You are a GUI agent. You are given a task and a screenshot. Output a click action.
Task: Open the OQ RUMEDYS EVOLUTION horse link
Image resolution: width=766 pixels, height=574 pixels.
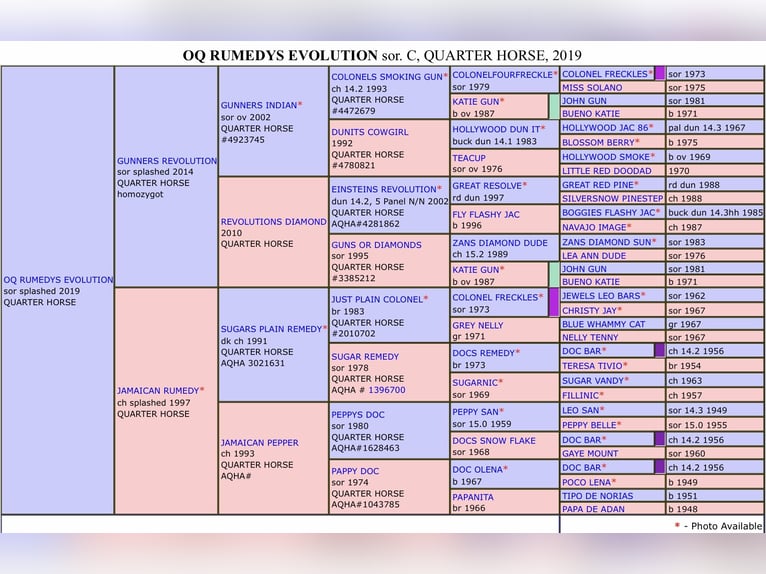(58, 280)
